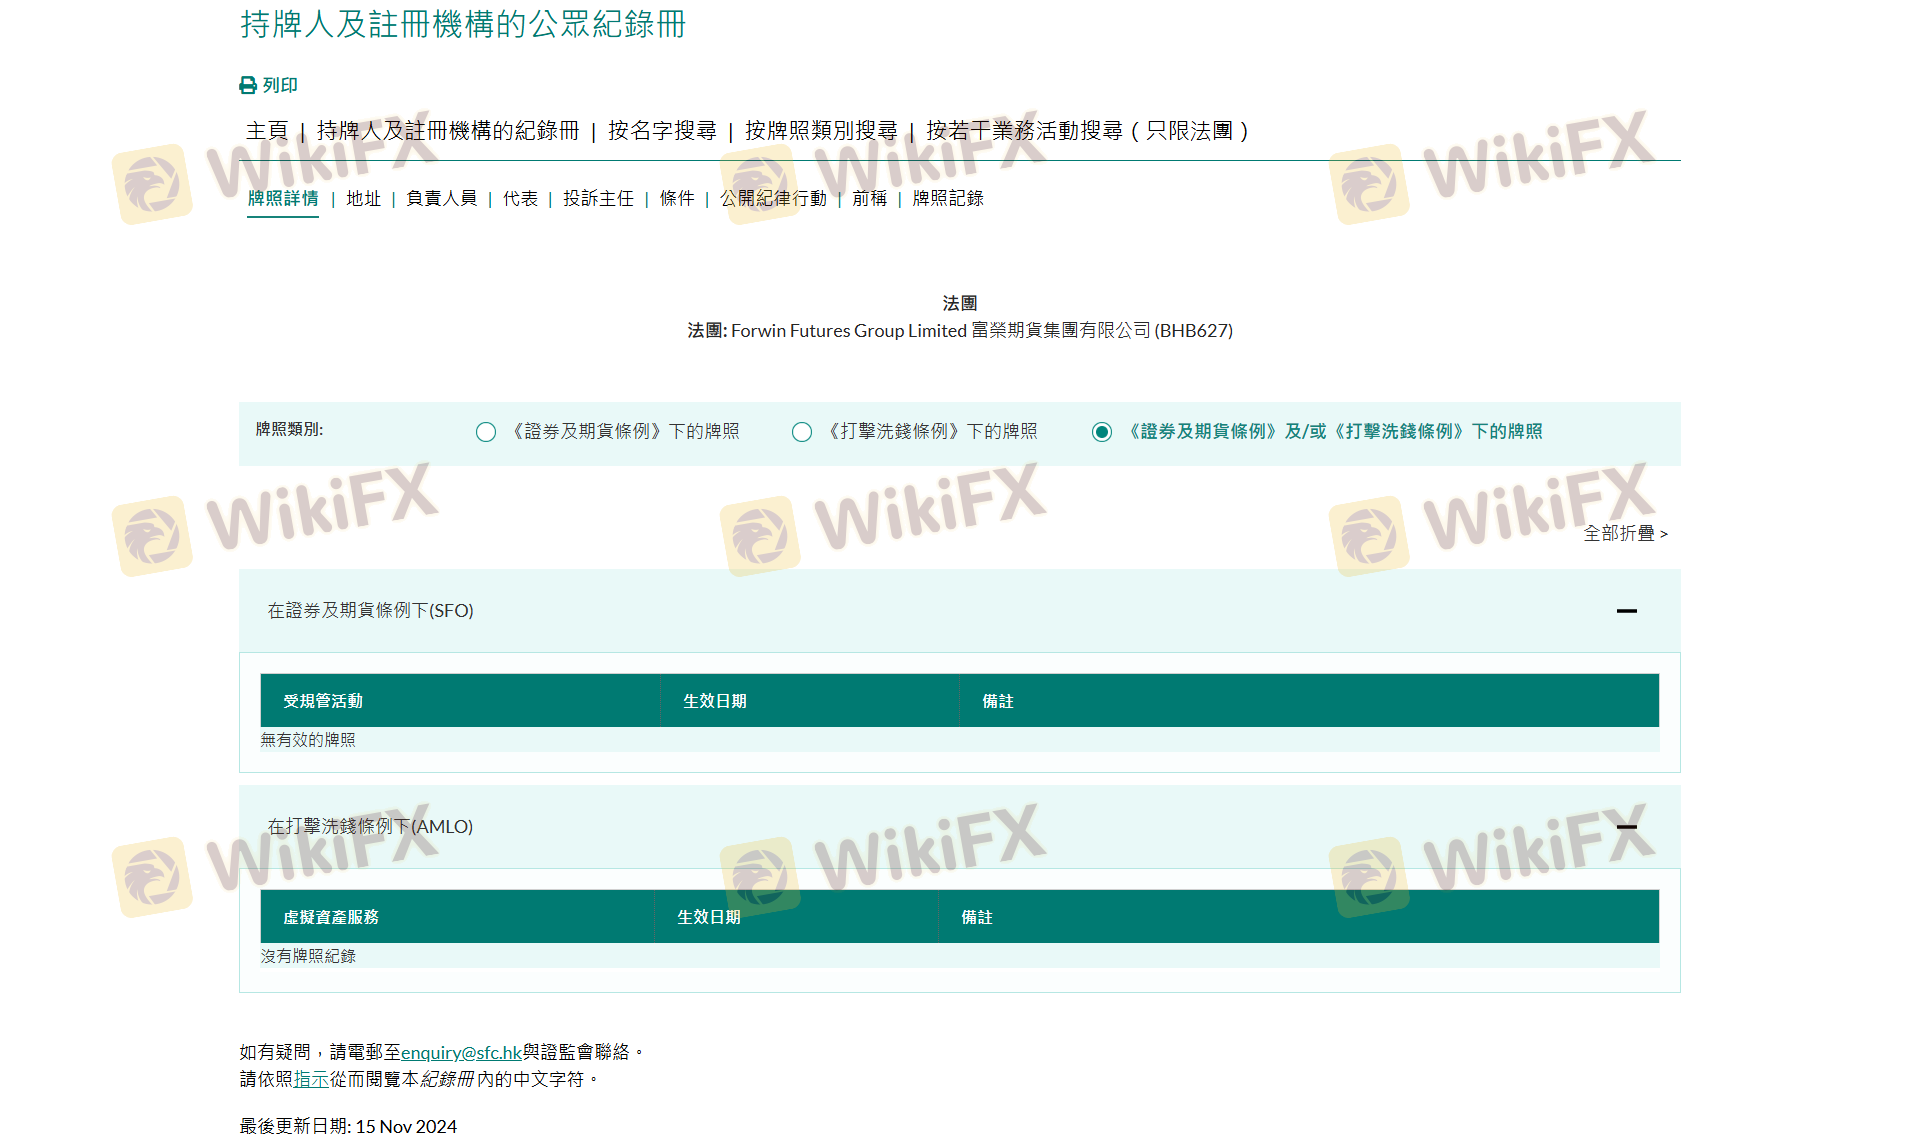Image resolution: width=1920 pixels, height=1140 pixels.
Task: Open the 前稱 tab
Action: (869, 199)
